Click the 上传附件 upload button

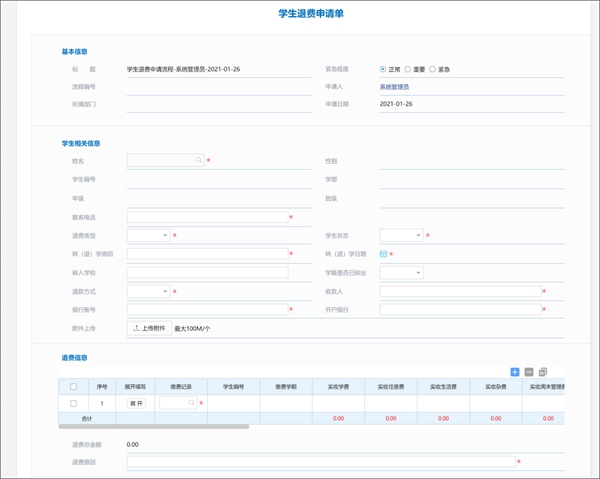(149, 328)
